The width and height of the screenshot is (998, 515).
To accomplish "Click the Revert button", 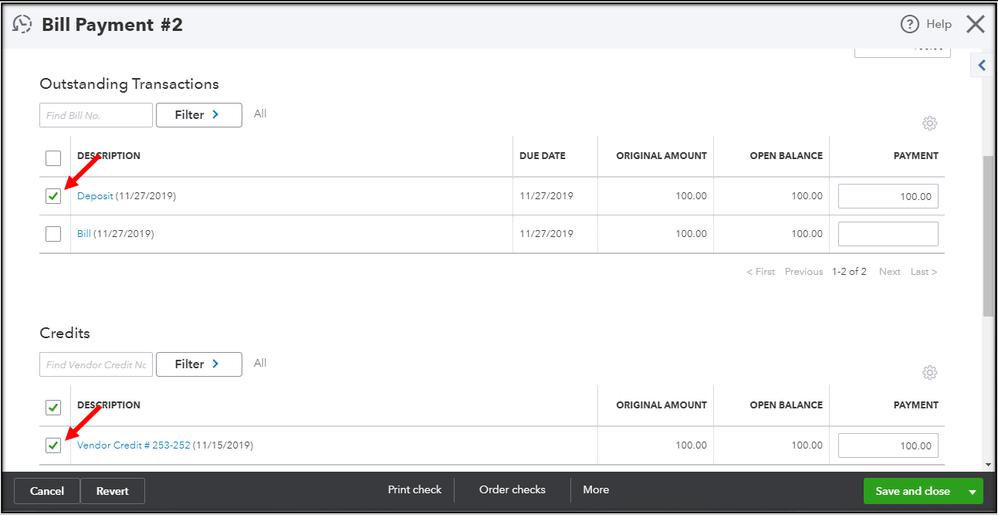I will point(113,491).
